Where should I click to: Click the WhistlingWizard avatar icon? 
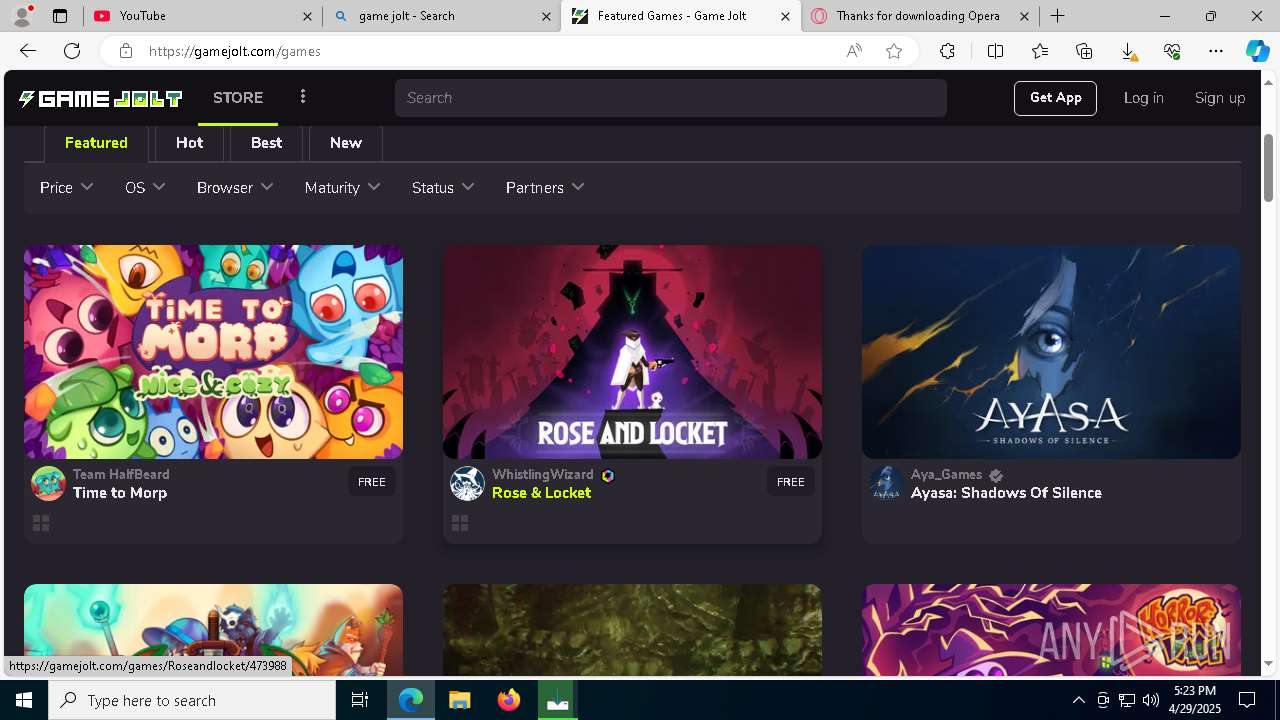(467, 483)
